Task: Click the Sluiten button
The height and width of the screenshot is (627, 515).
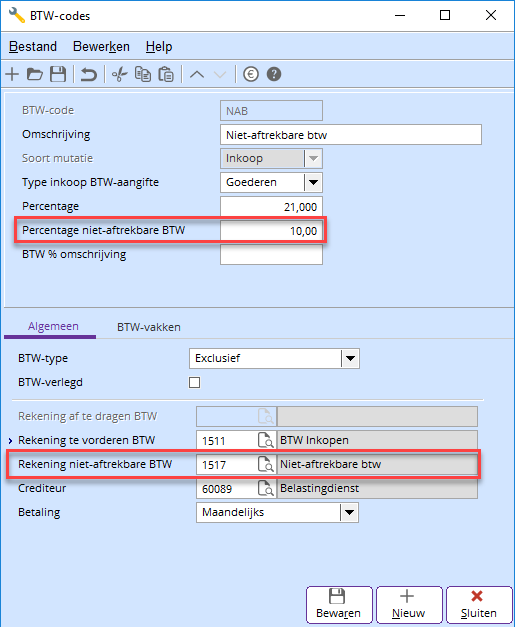Action: [x=479, y=605]
